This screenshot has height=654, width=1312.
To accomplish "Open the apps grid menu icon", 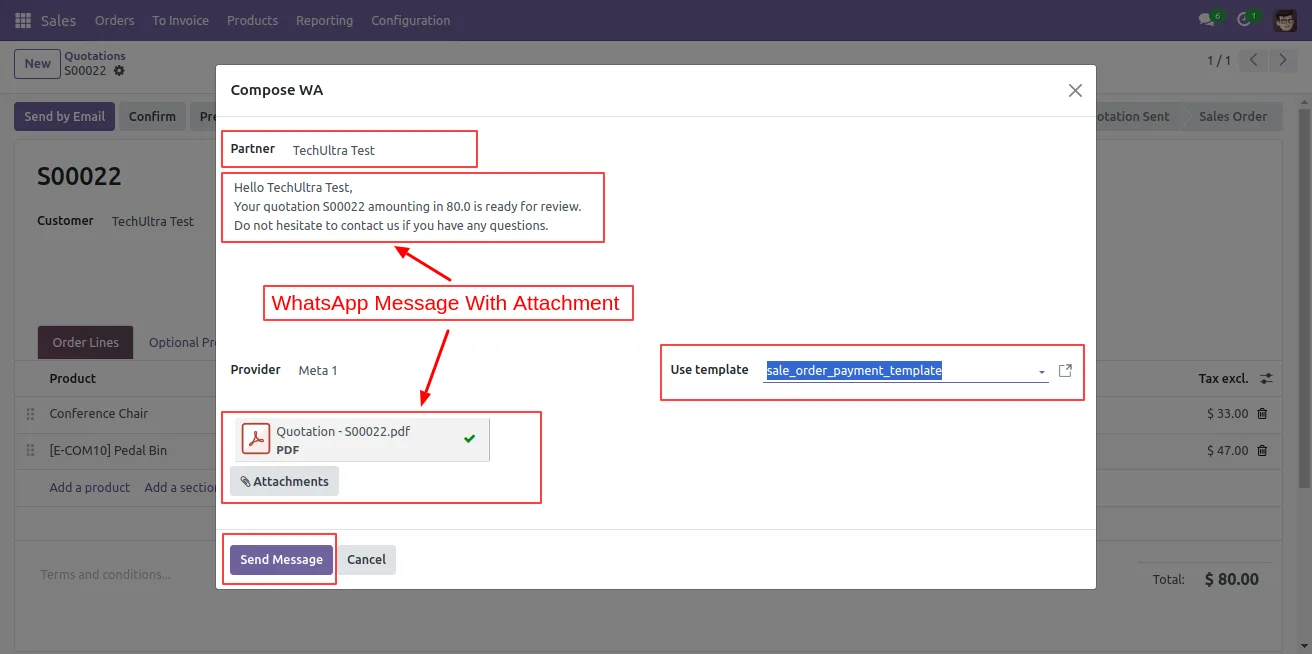I will [23, 20].
